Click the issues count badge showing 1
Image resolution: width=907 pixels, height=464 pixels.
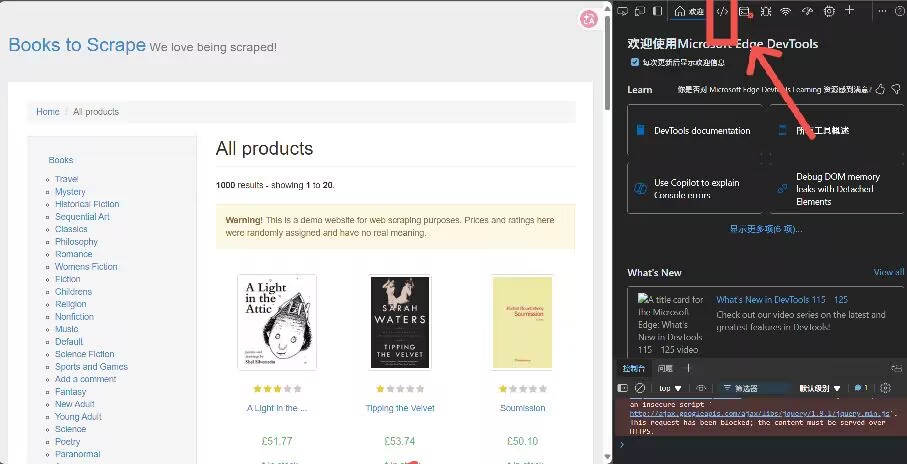coord(861,388)
